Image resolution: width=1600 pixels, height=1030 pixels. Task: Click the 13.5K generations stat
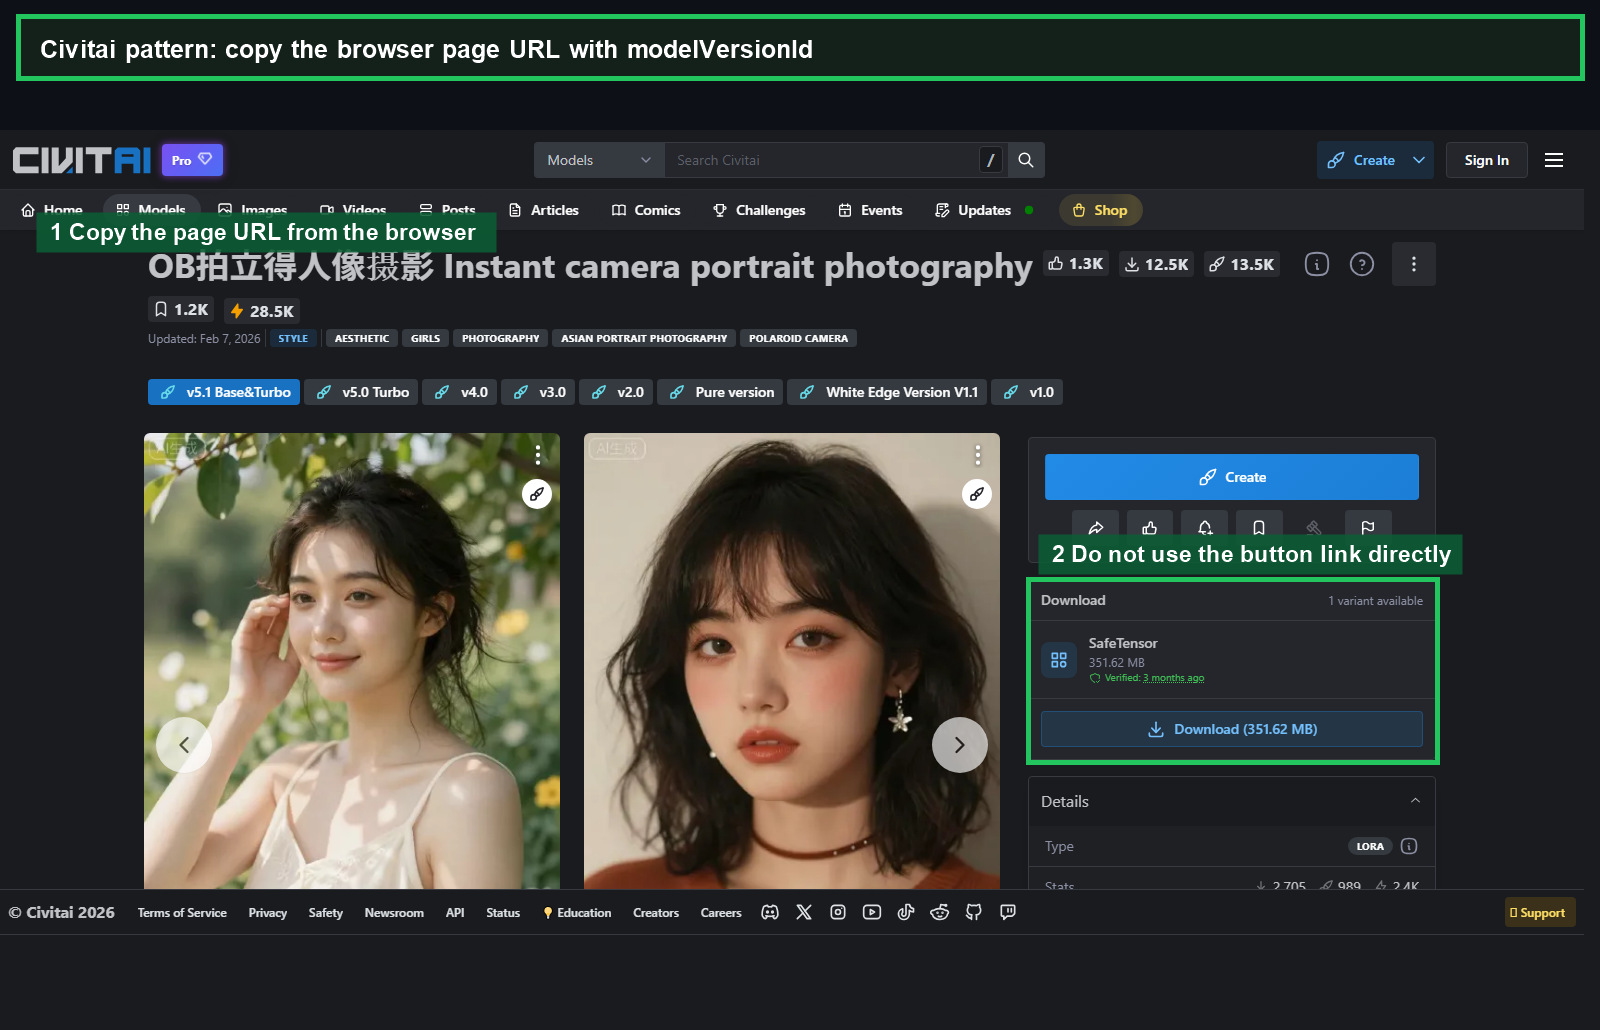pos(1242,264)
